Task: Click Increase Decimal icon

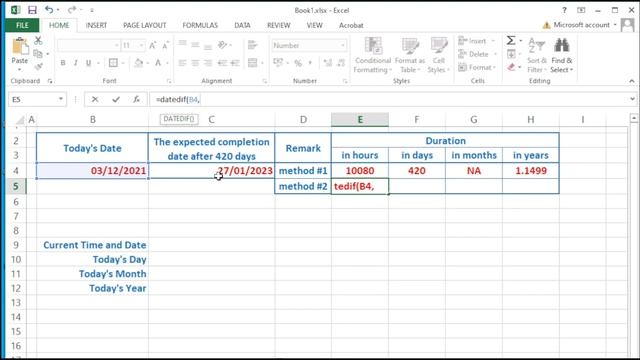Action: click(327, 63)
